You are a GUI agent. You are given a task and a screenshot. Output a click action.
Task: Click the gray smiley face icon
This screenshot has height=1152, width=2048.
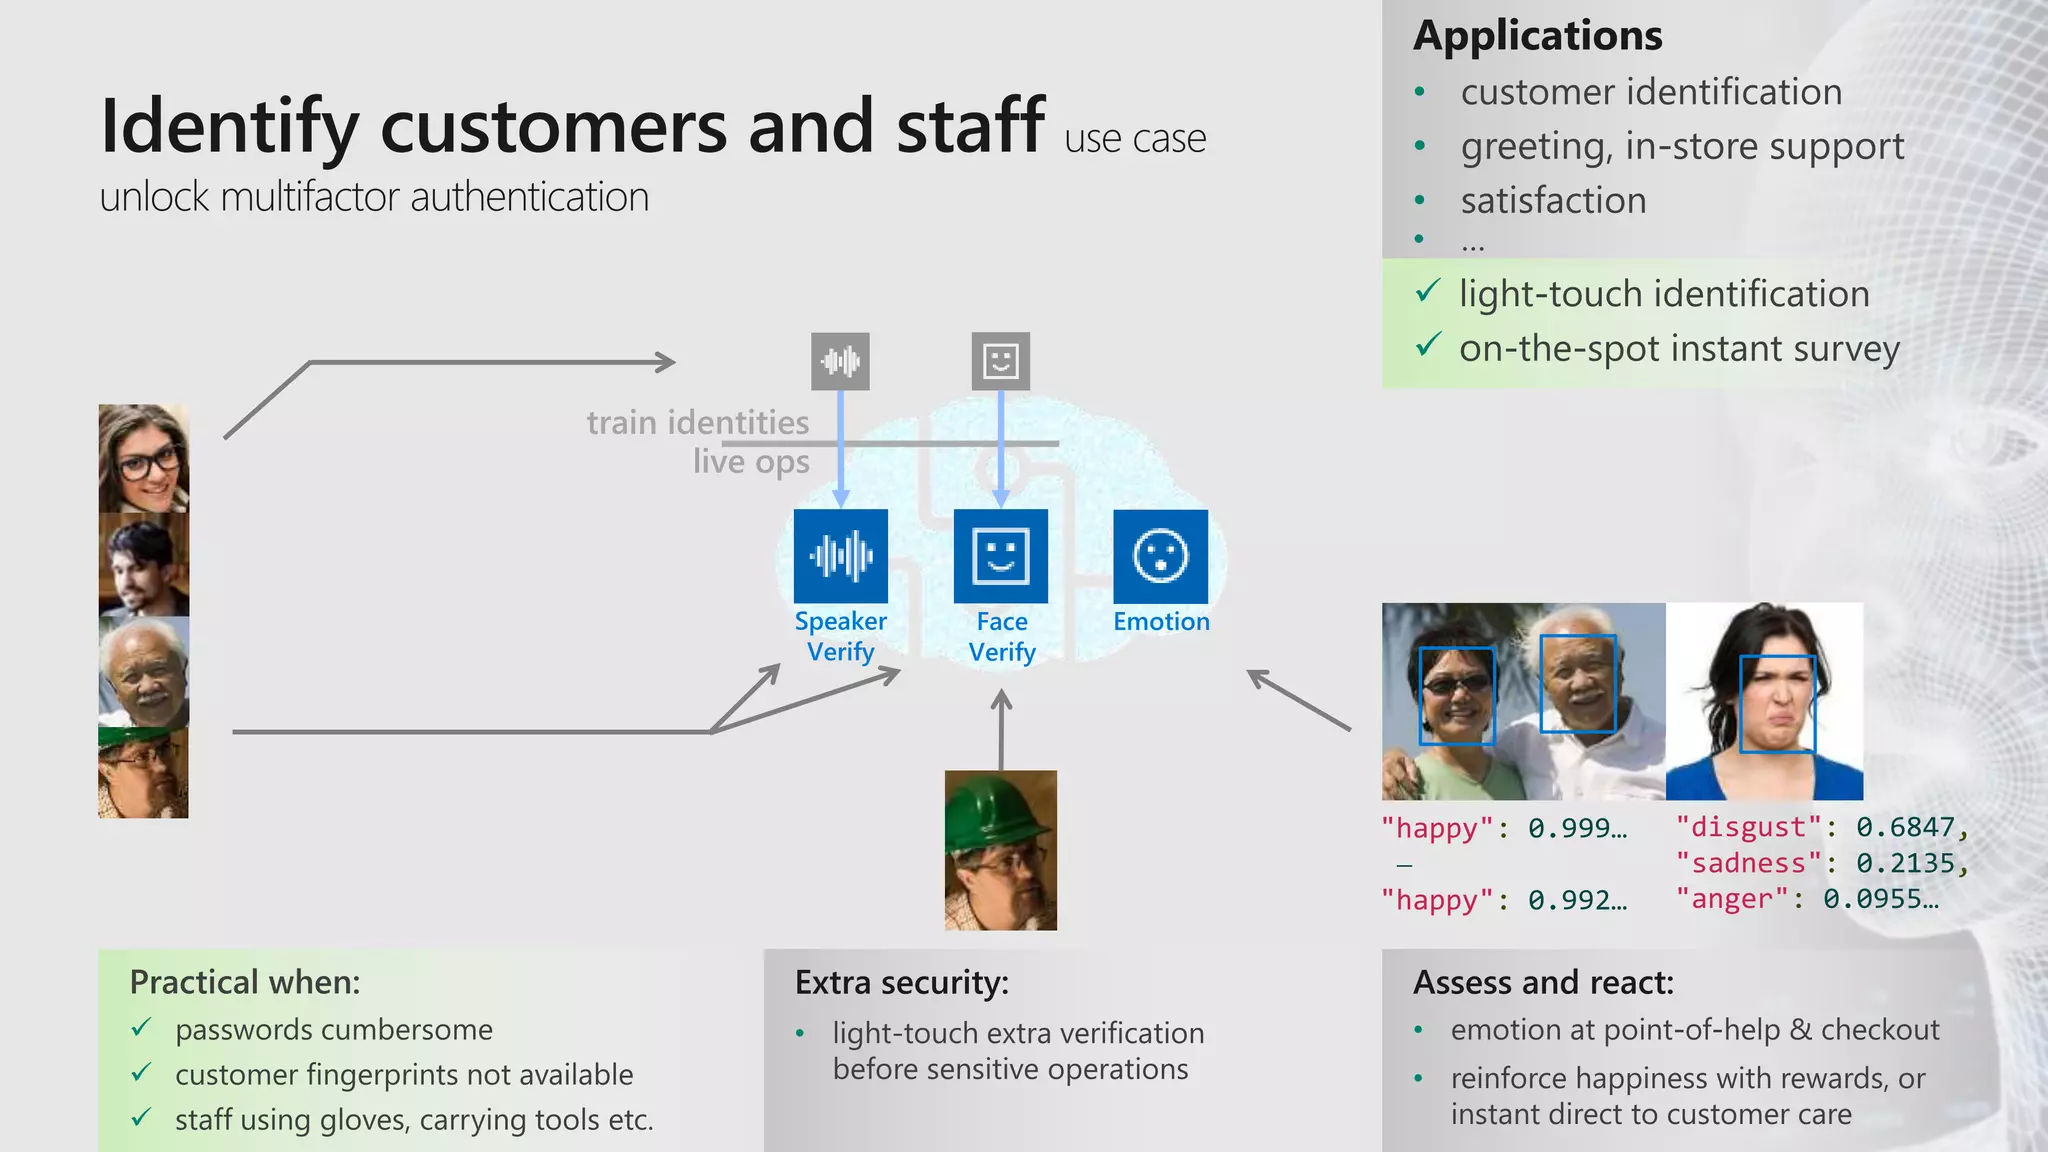[x=1000, y=361]
